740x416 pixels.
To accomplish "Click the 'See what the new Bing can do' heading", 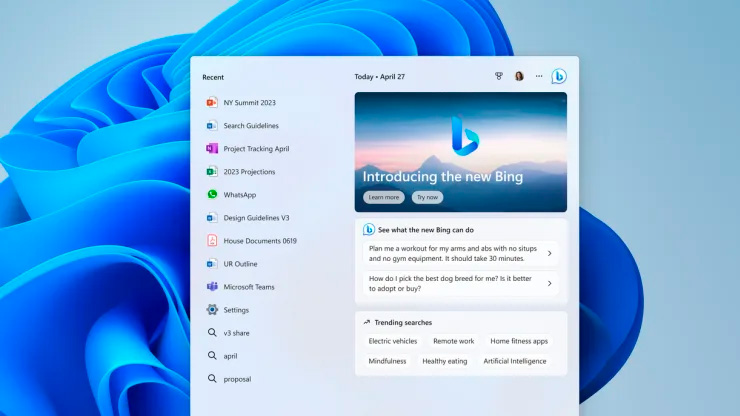I will (426, 230).
